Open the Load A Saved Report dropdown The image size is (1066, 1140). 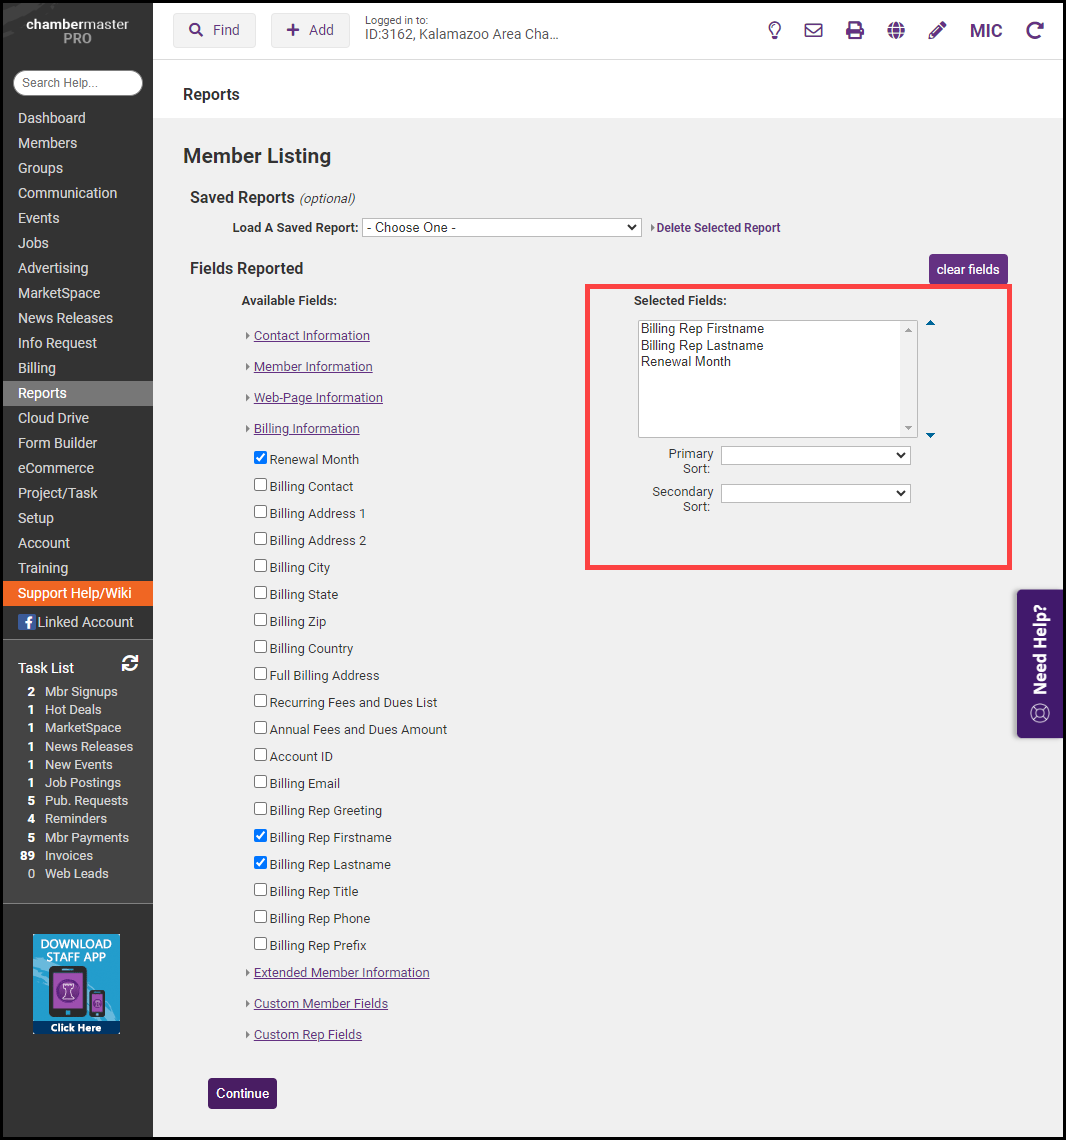tap(501, 228)
